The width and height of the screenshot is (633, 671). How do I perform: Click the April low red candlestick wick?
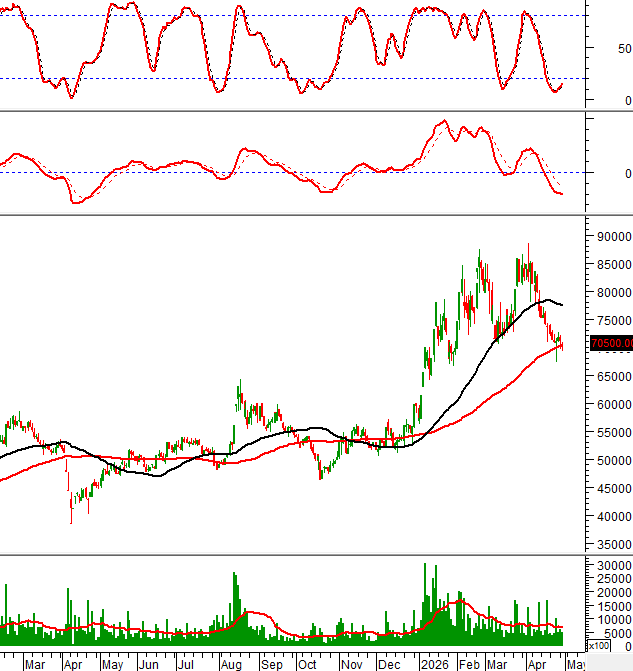71,508
